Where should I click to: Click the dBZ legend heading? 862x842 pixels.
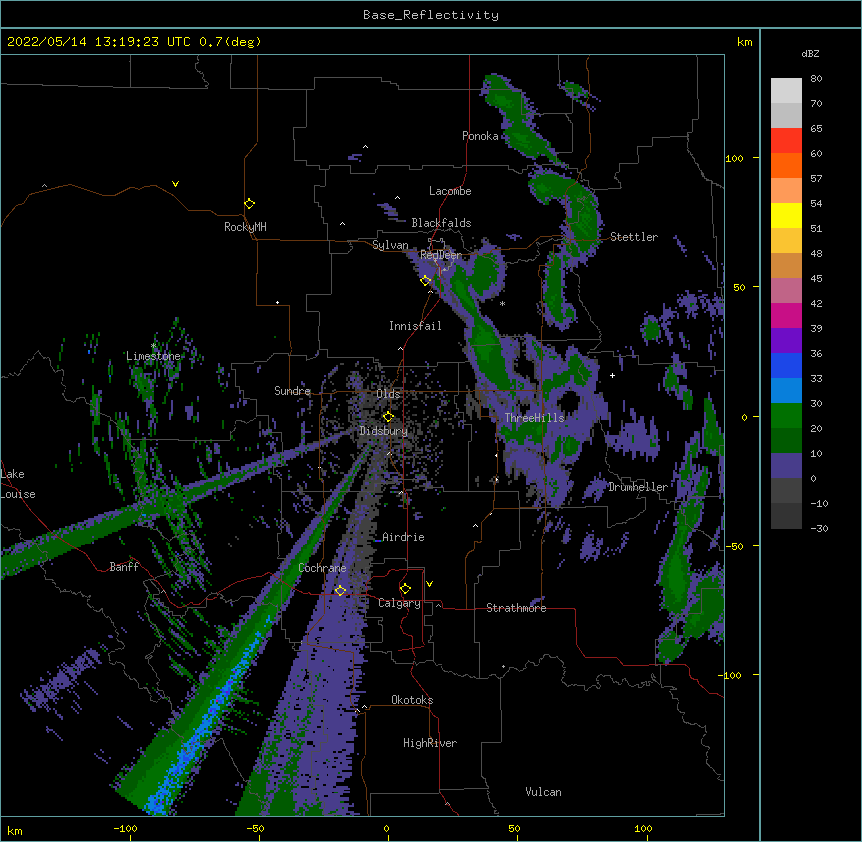coord(810,54)
